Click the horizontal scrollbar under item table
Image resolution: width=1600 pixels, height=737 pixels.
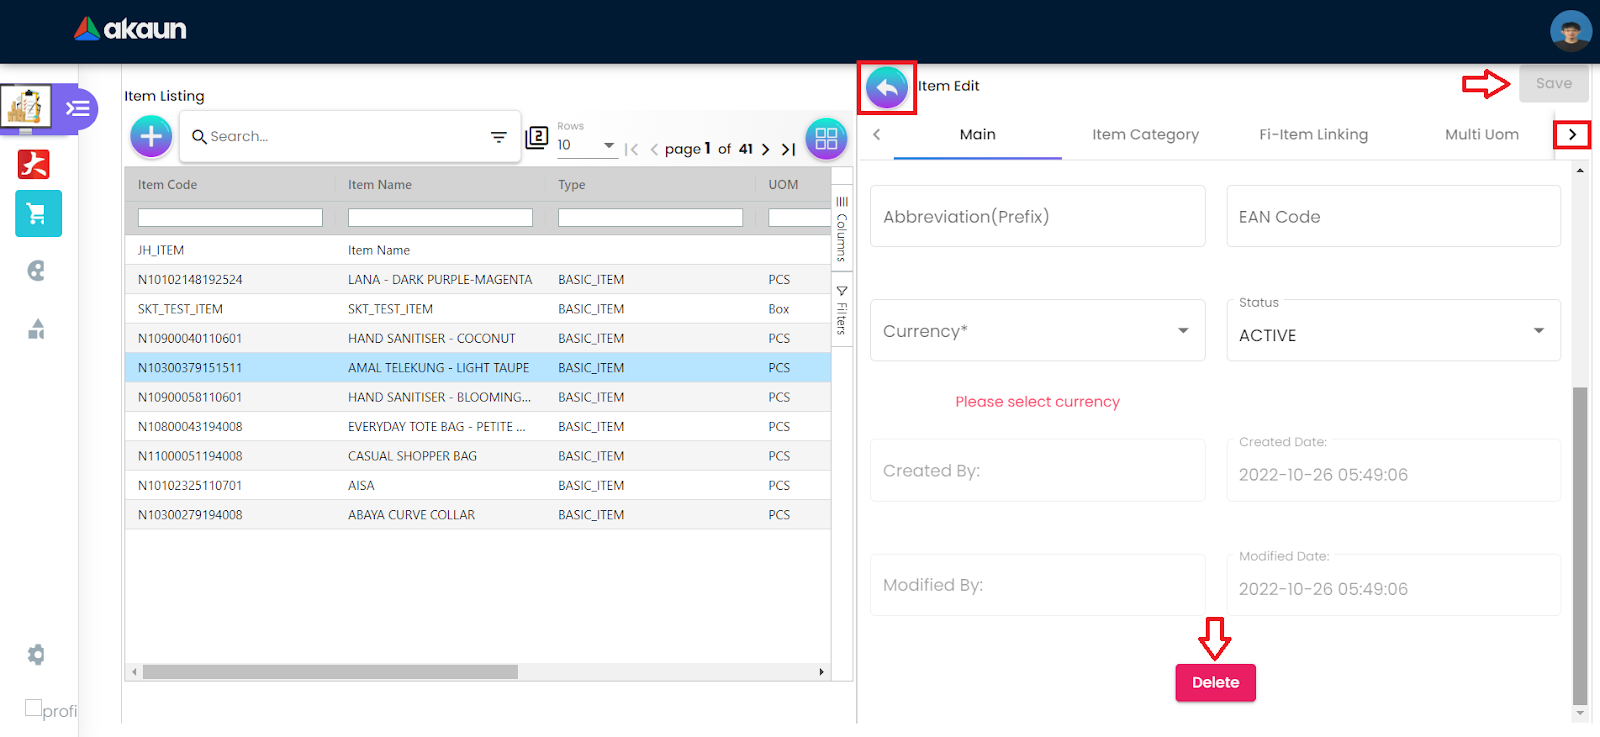coord(330,672)
